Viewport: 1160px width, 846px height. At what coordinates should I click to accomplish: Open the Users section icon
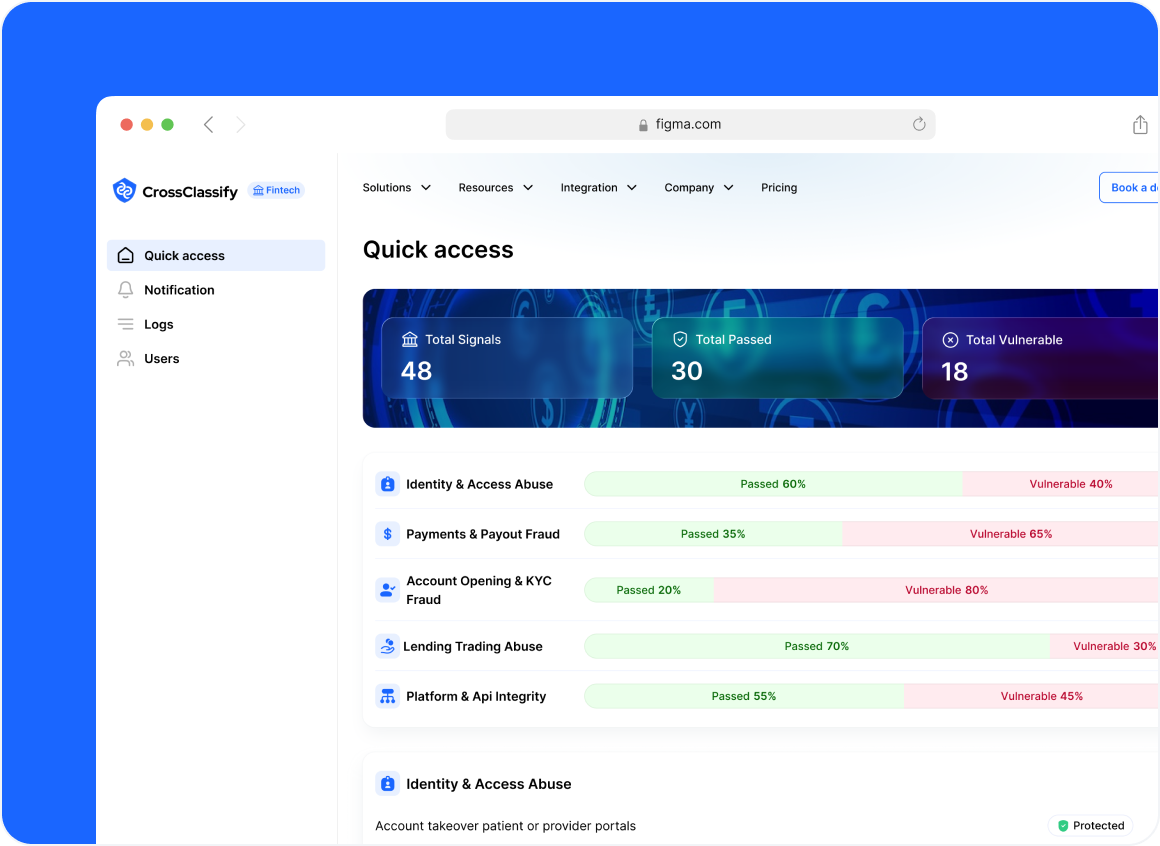(126, 358)
